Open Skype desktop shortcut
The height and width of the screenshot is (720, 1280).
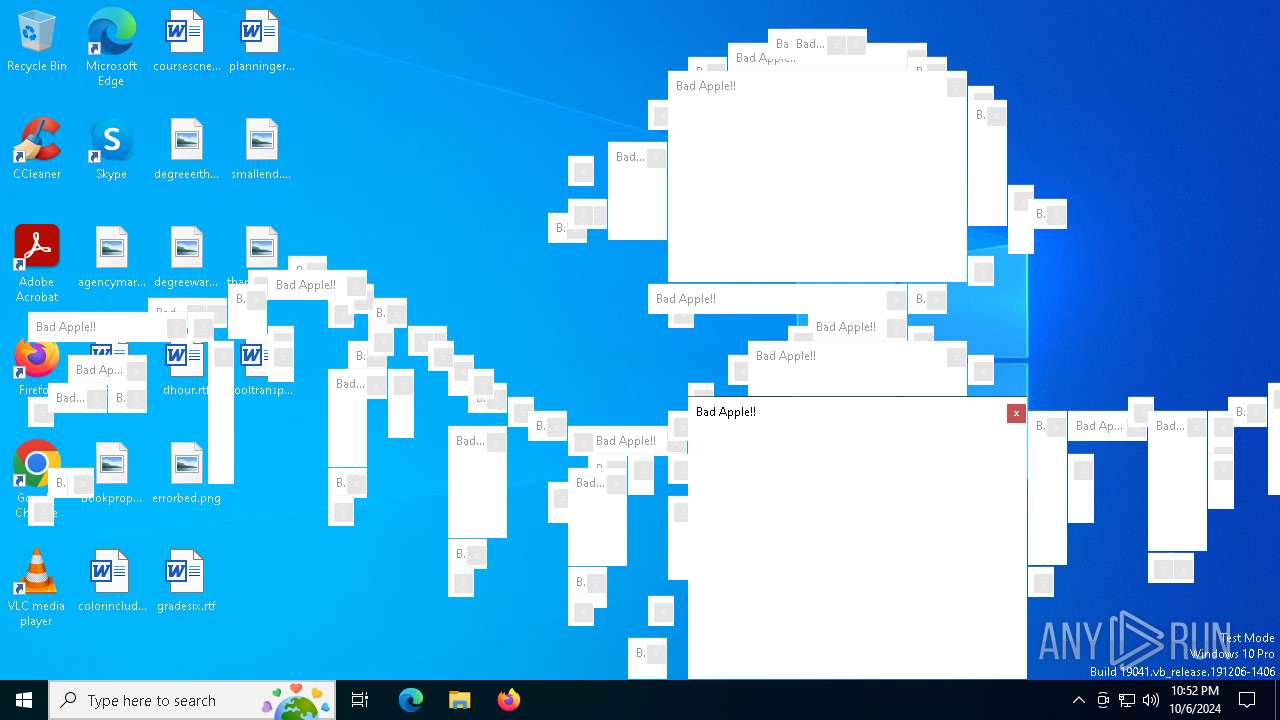tap(111, 149)
